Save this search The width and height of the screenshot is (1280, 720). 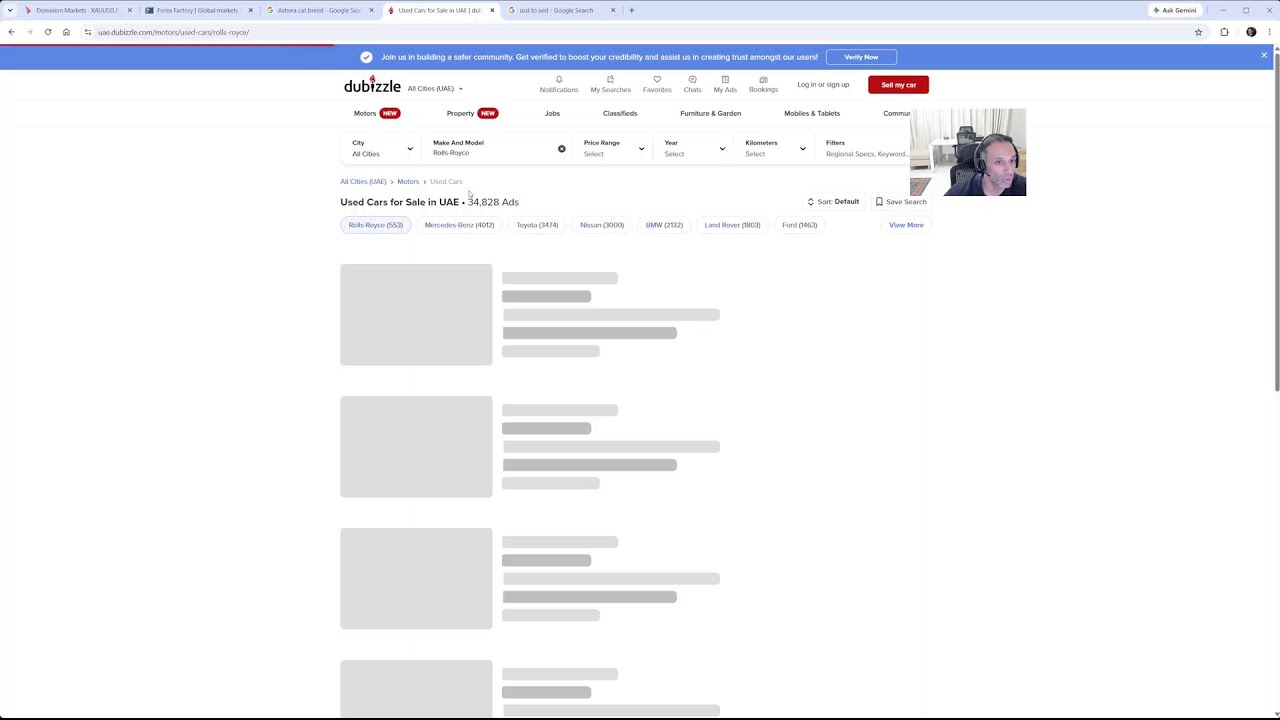pyautogui.click(x=901, y=202)
